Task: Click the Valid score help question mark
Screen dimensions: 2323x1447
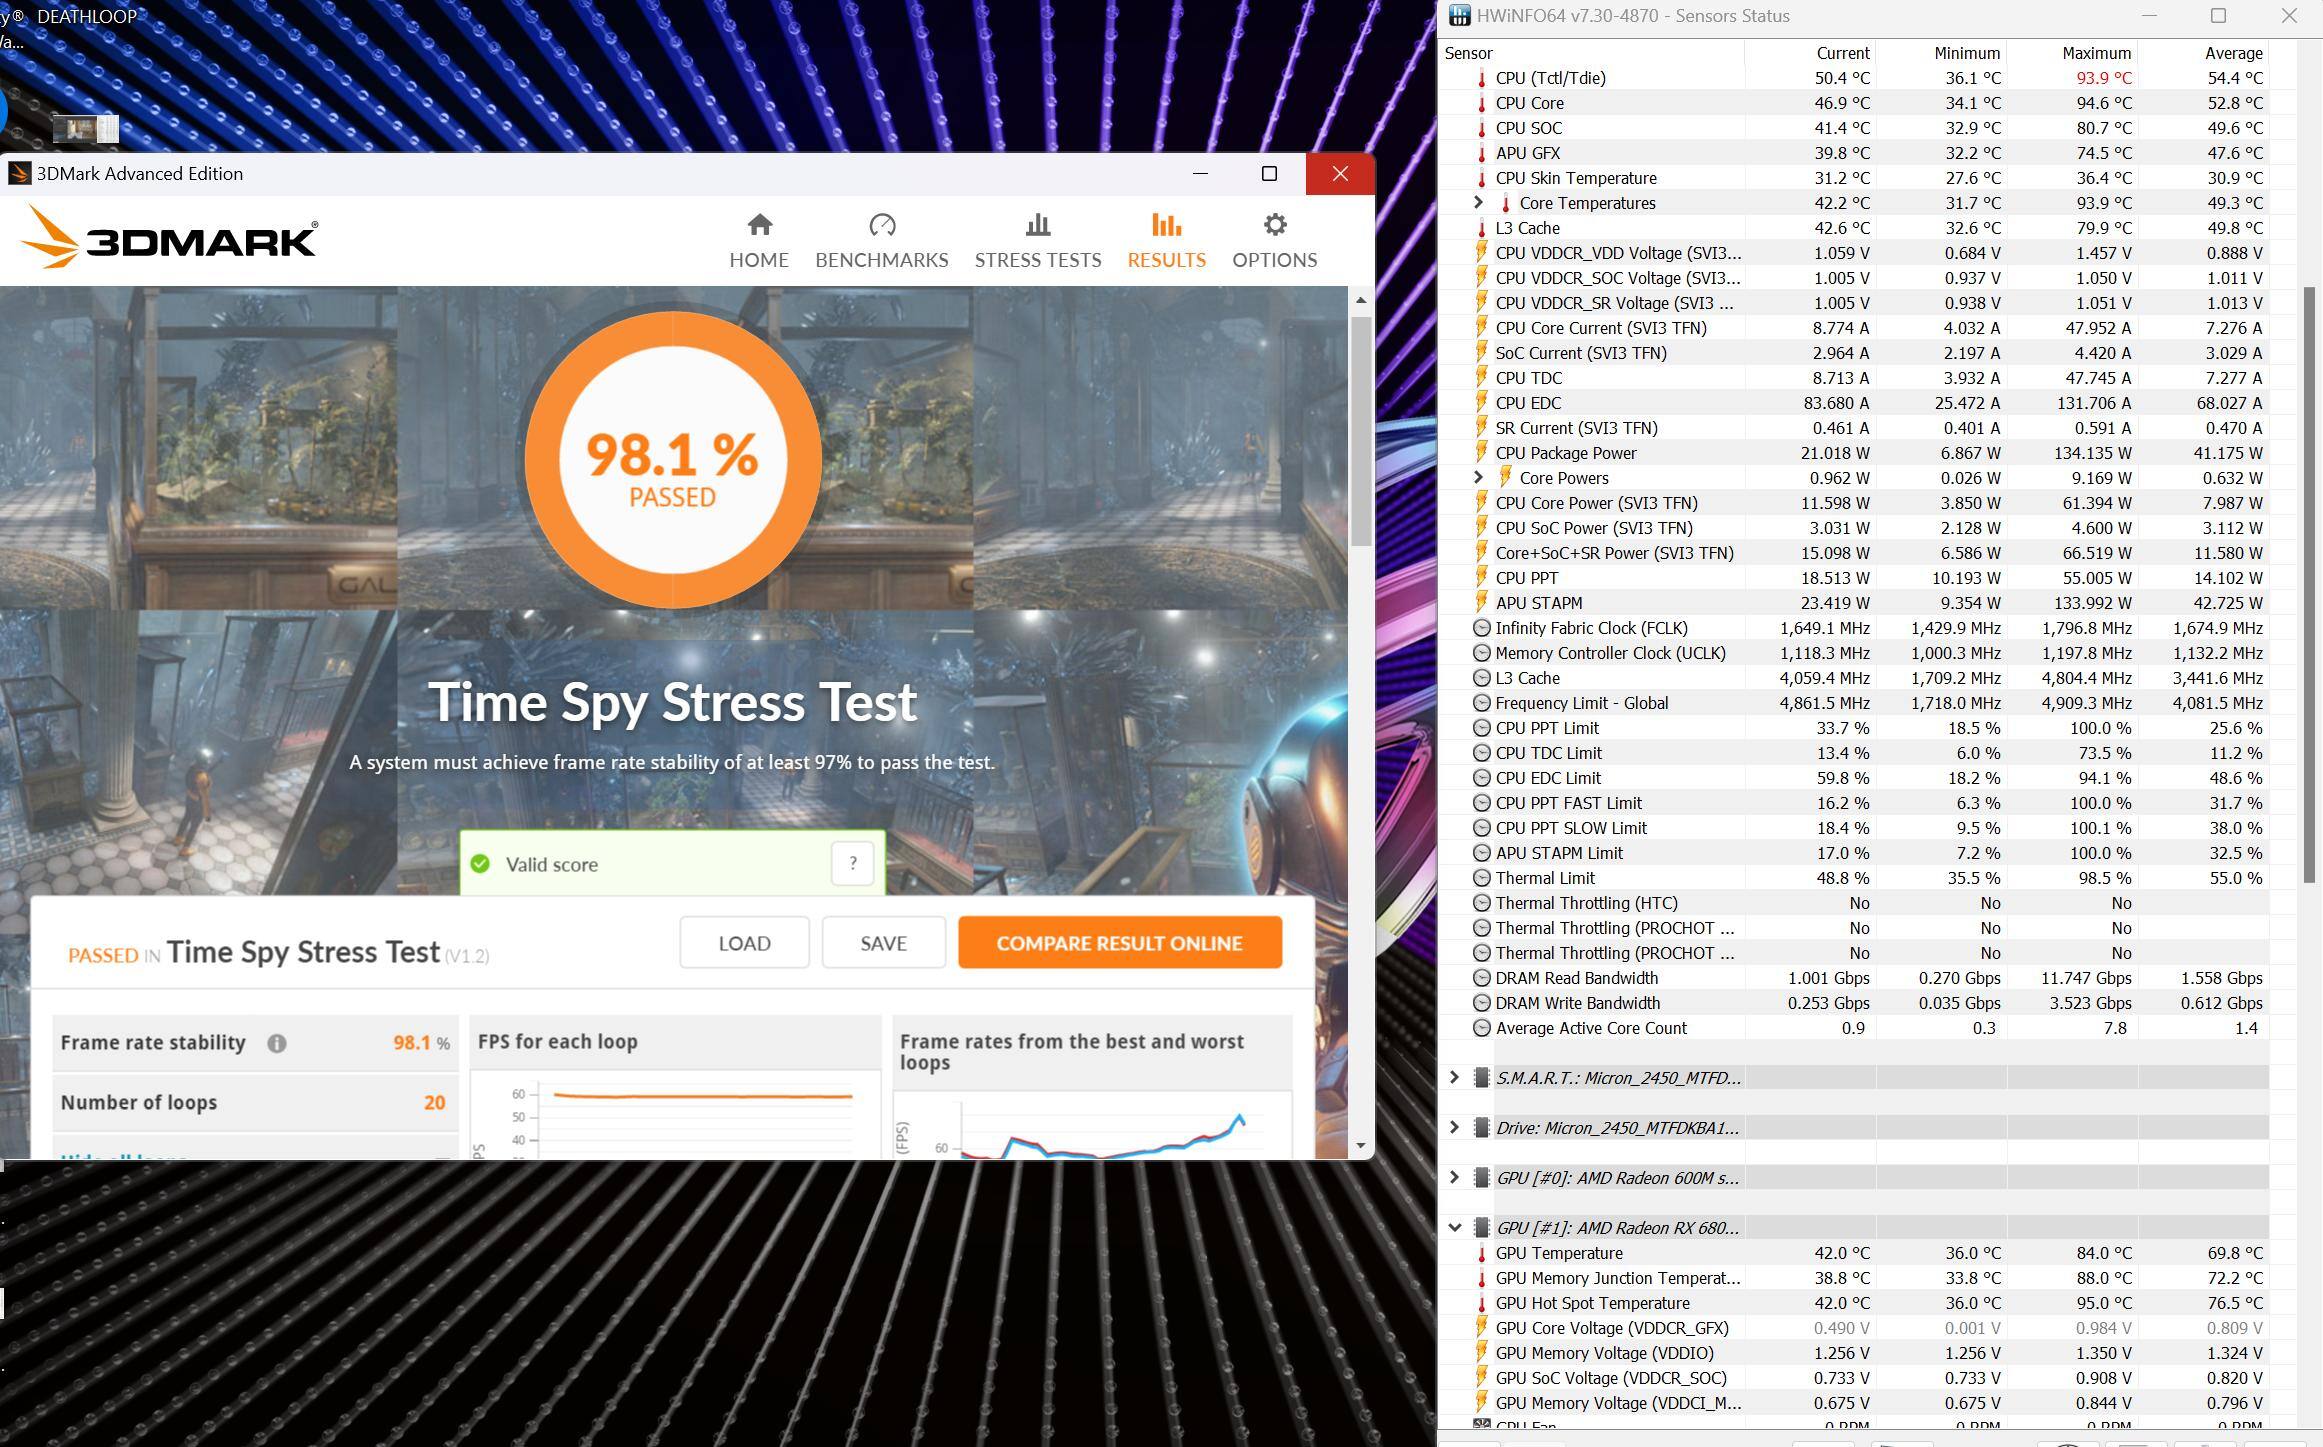Action: point(852,863)
